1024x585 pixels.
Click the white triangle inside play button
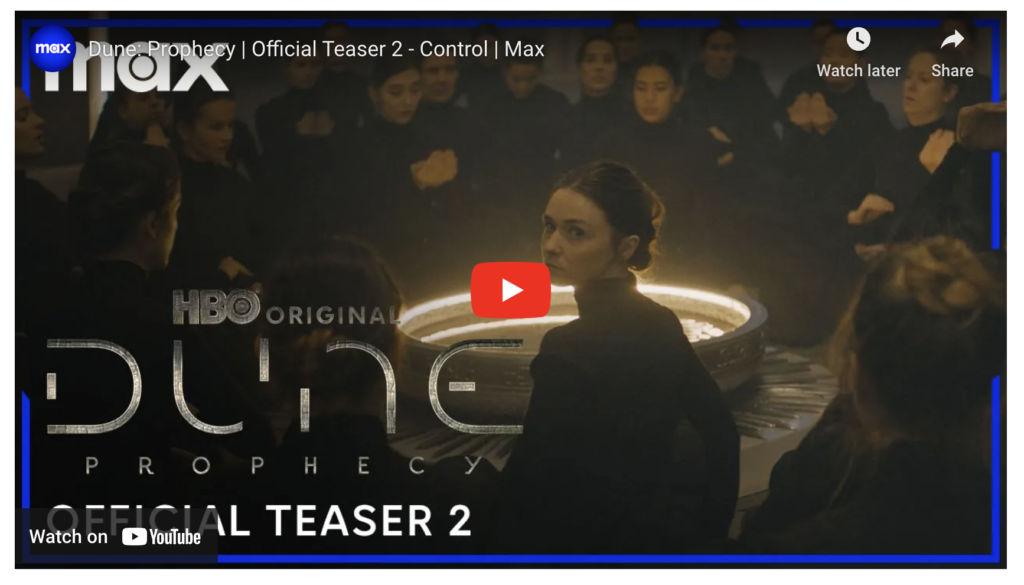point(512,291)
